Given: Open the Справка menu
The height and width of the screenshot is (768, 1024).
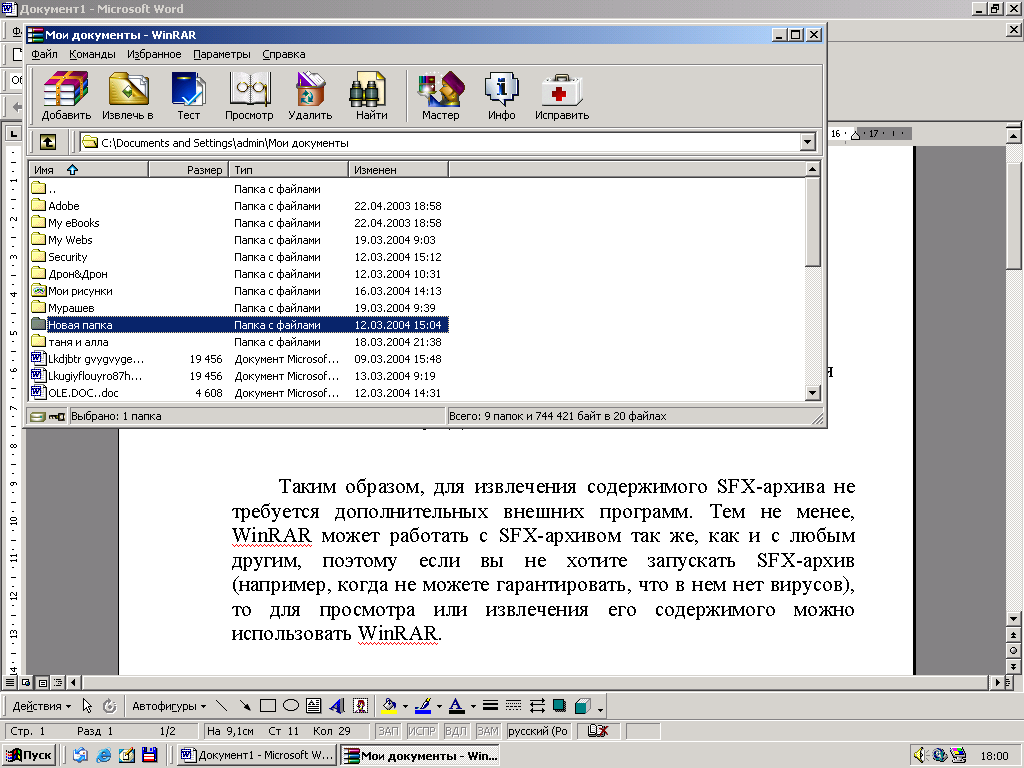Looking at the screenshot, I should click(x=283, y=54).
